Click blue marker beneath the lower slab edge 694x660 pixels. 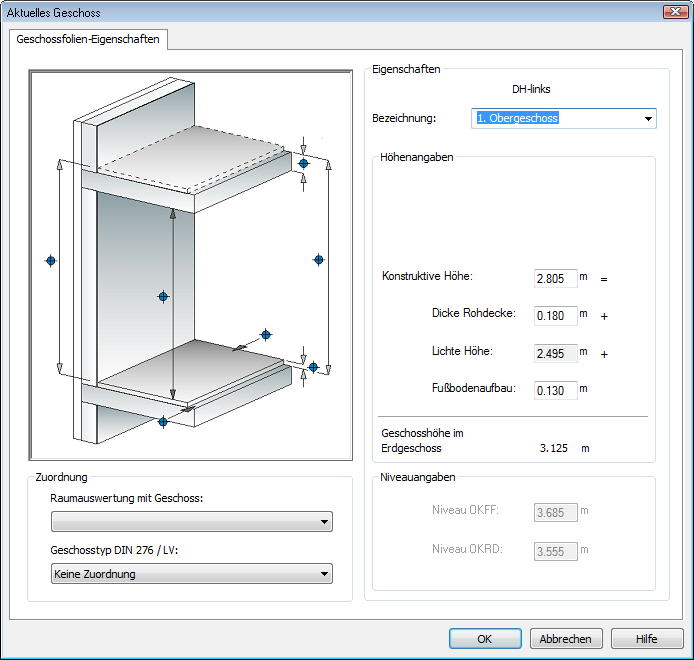[x=163, y=422]
